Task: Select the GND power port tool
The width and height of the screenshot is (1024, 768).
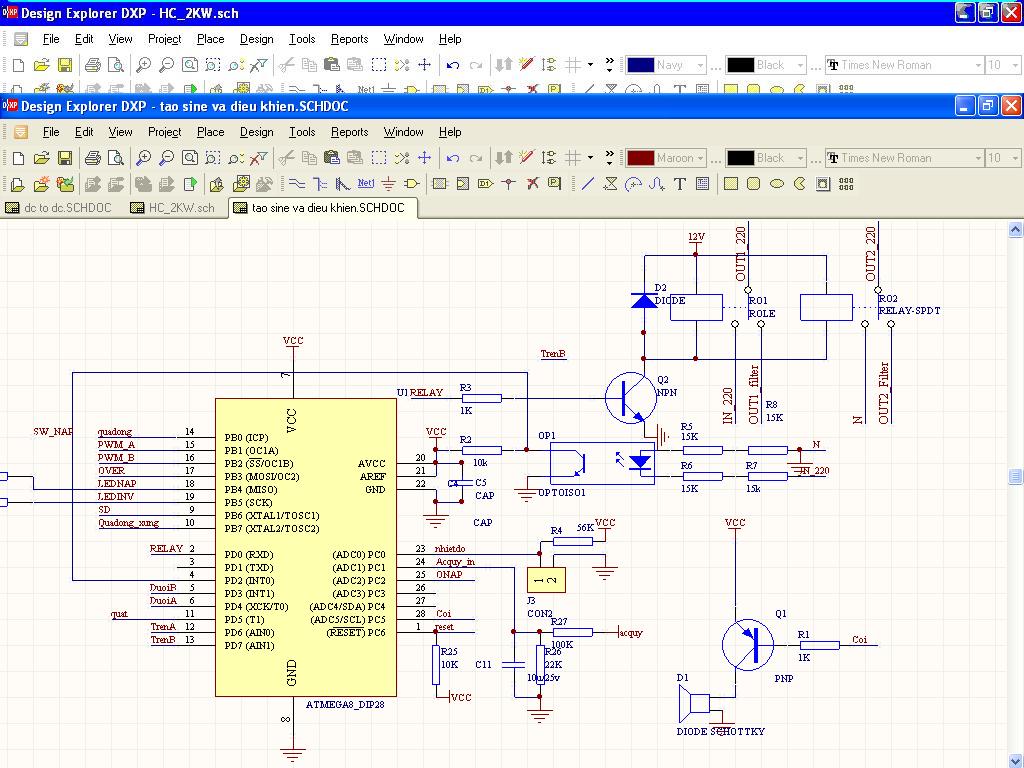Action: click(388, 184)
